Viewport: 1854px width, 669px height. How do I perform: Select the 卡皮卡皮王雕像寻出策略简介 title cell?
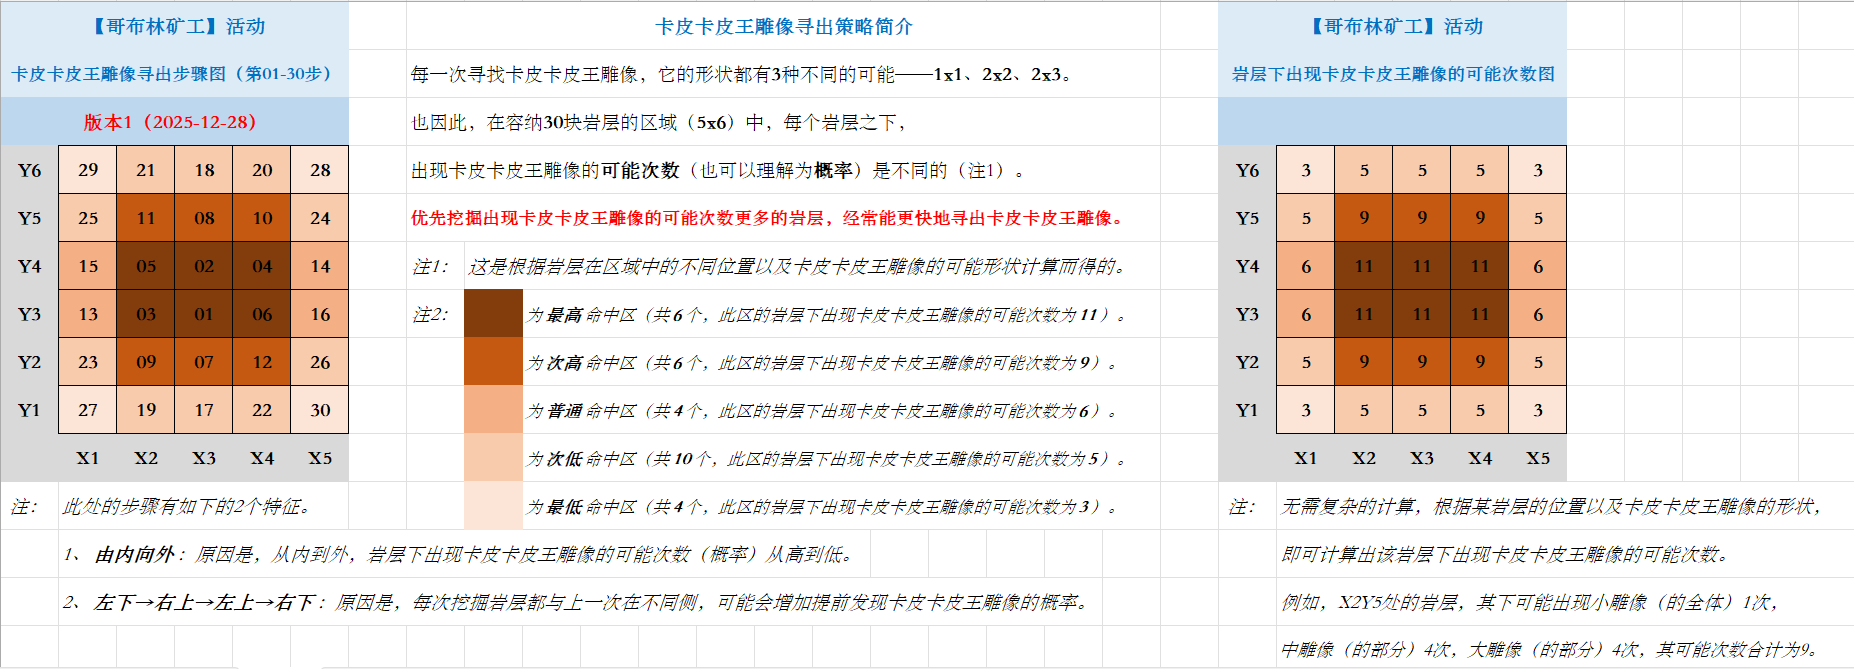pos(783,26)
